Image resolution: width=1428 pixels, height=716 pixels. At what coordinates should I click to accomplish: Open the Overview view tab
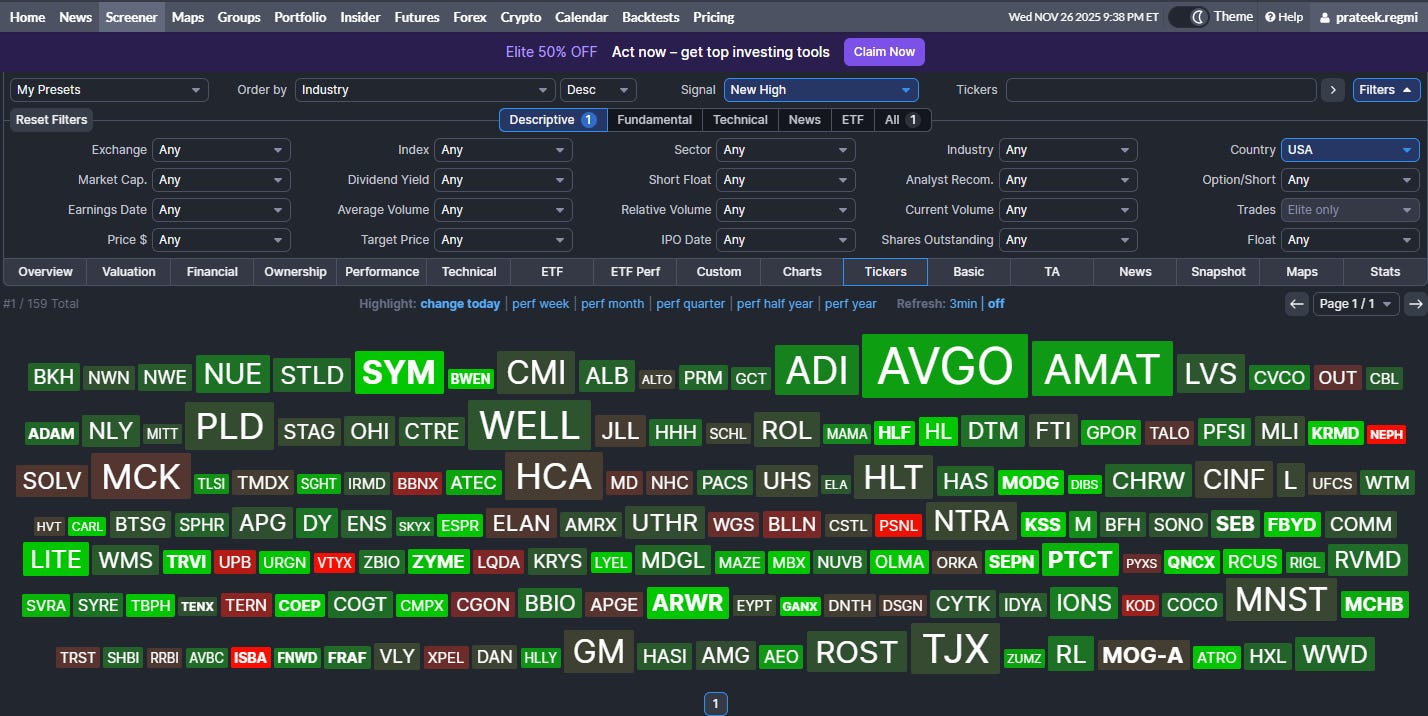[45, 272]
